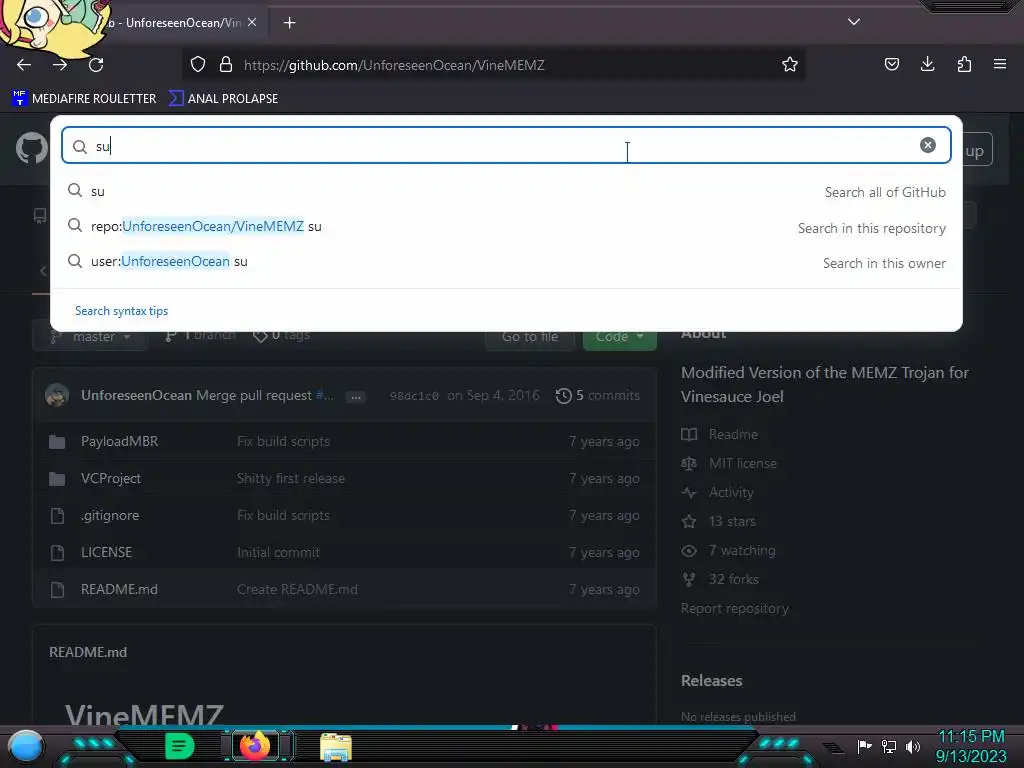
Task: Click the GitHub Octocat logo
Action: click(x=31, y=148)
